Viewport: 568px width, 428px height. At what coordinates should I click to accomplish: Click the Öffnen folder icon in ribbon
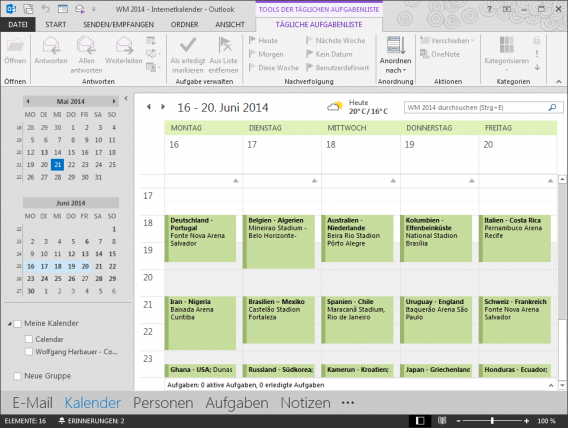15,46
